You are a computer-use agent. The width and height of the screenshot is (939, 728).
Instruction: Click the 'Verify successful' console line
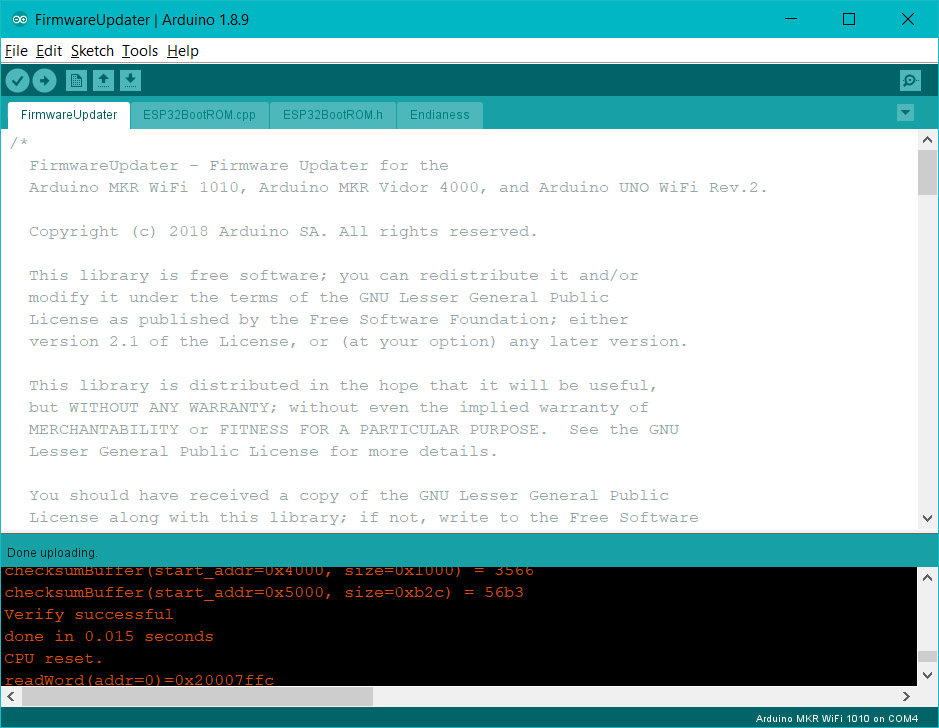click(x=89, y=614)
